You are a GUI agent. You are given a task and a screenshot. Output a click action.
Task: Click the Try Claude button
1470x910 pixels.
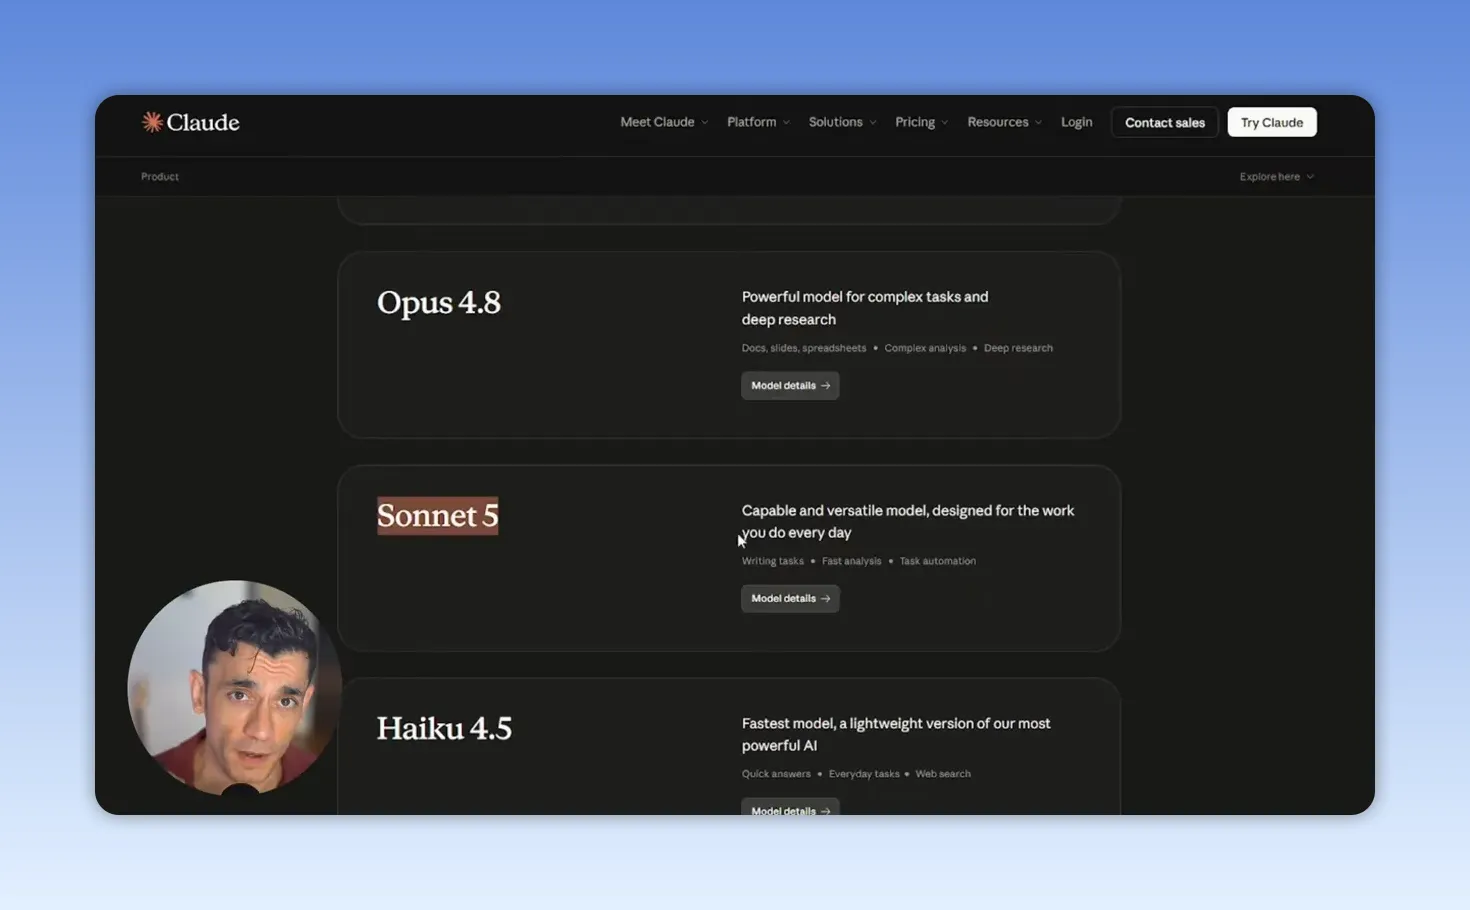1272,122
